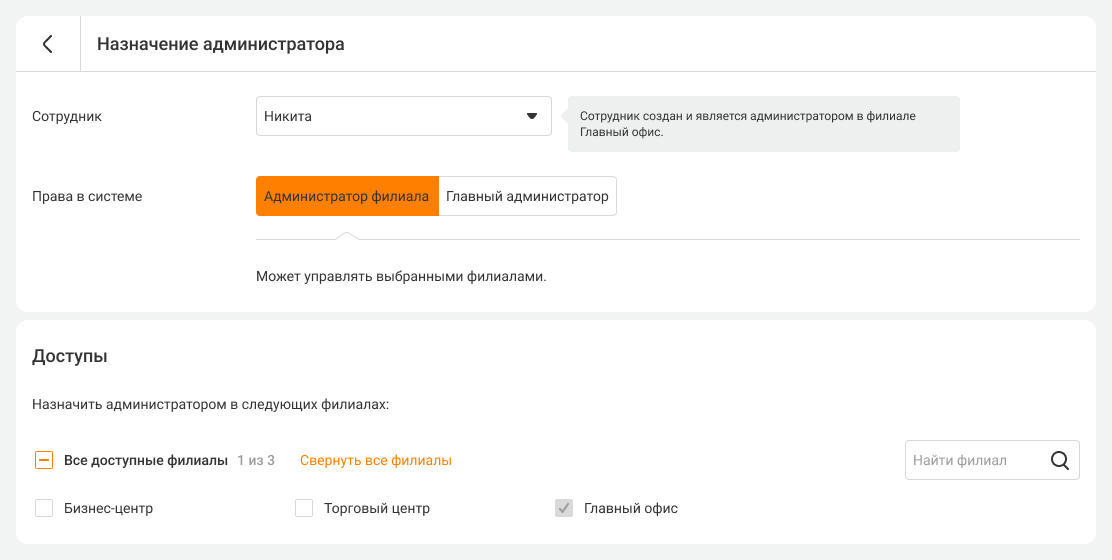
Task: Click the Доступы section heading
Action: [70, 355]
